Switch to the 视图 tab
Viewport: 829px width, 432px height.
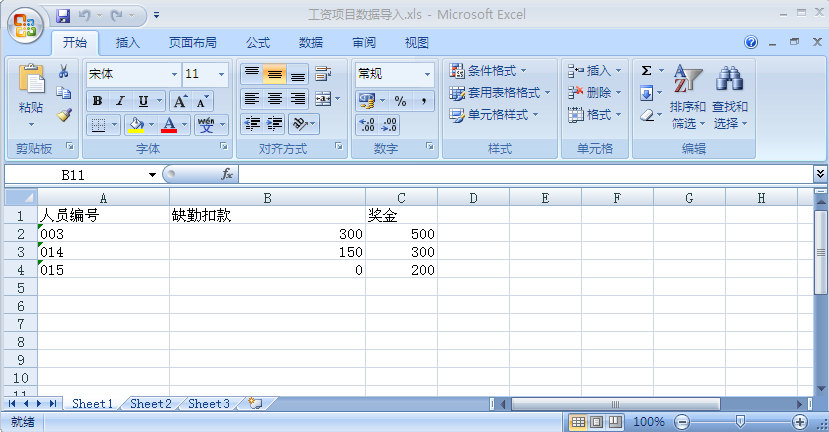coord(416,42)
